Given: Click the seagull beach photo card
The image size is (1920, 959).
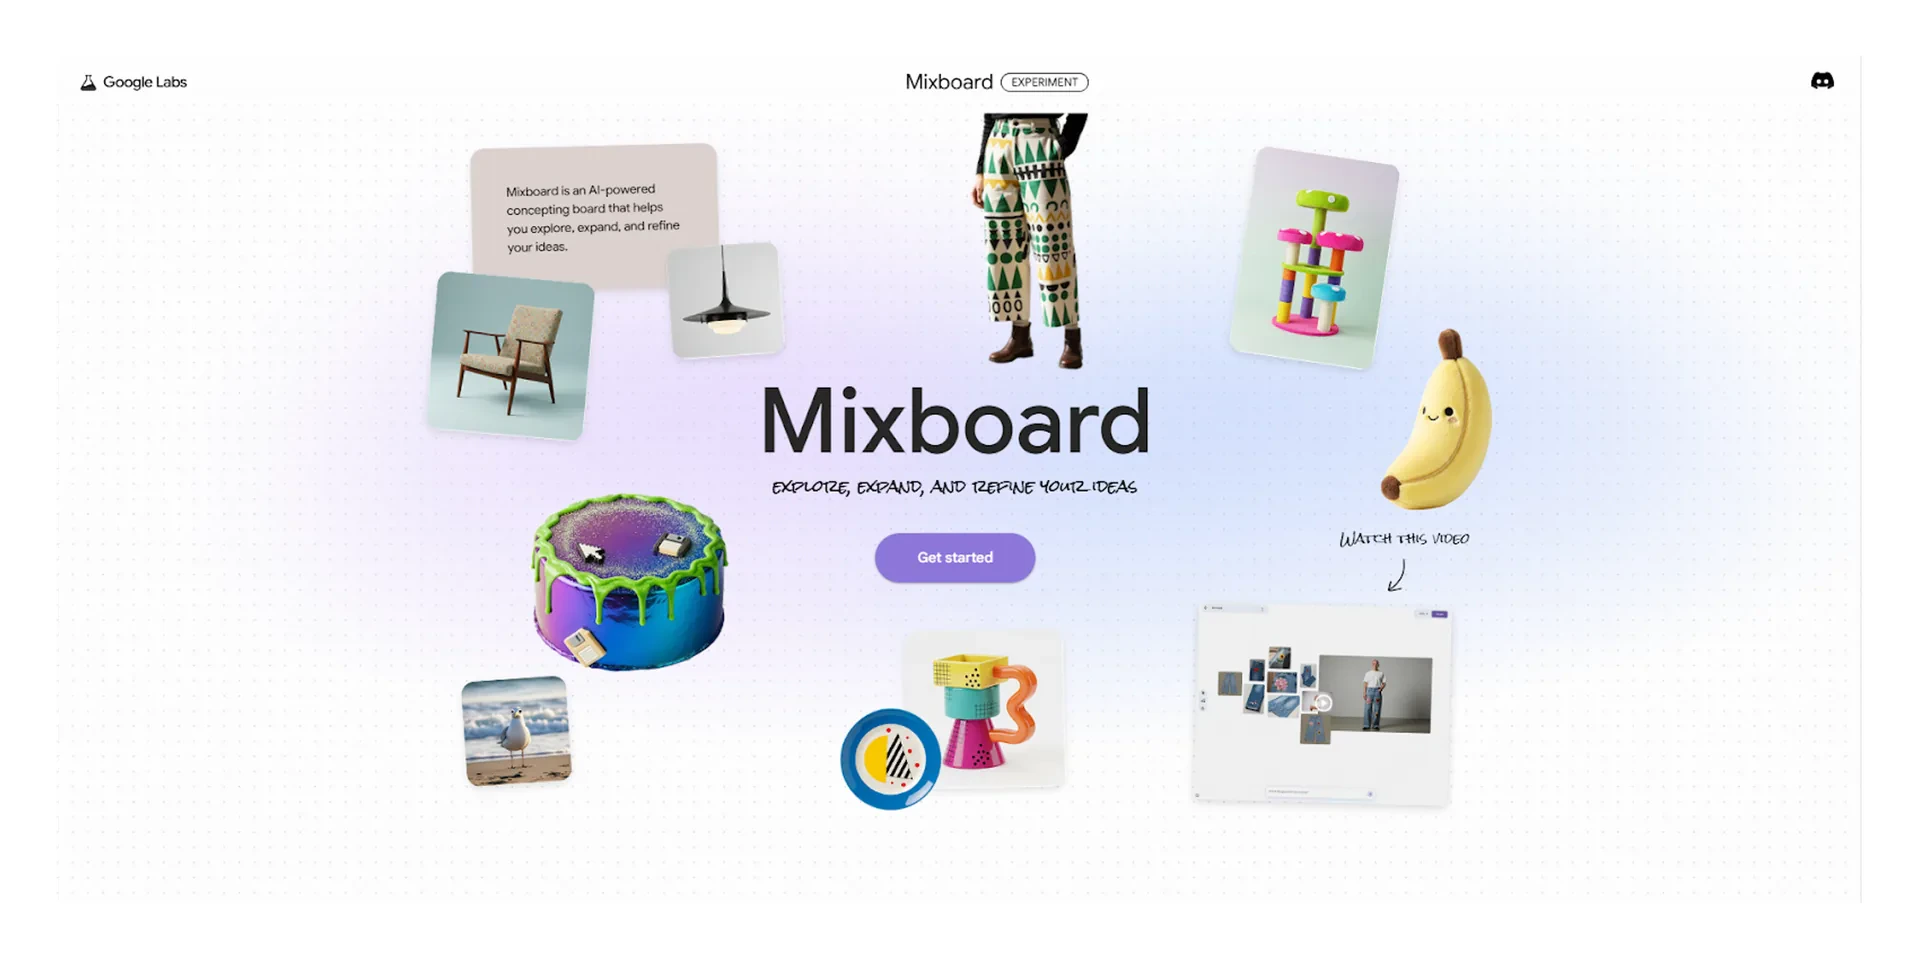Looking at the screenshot, I should tap(516, 731).
